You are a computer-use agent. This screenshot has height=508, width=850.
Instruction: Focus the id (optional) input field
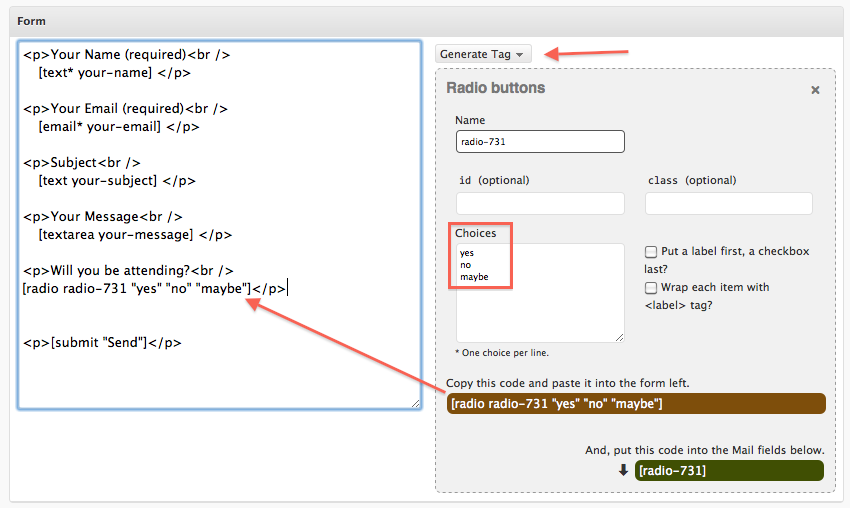tap(540, 204)
